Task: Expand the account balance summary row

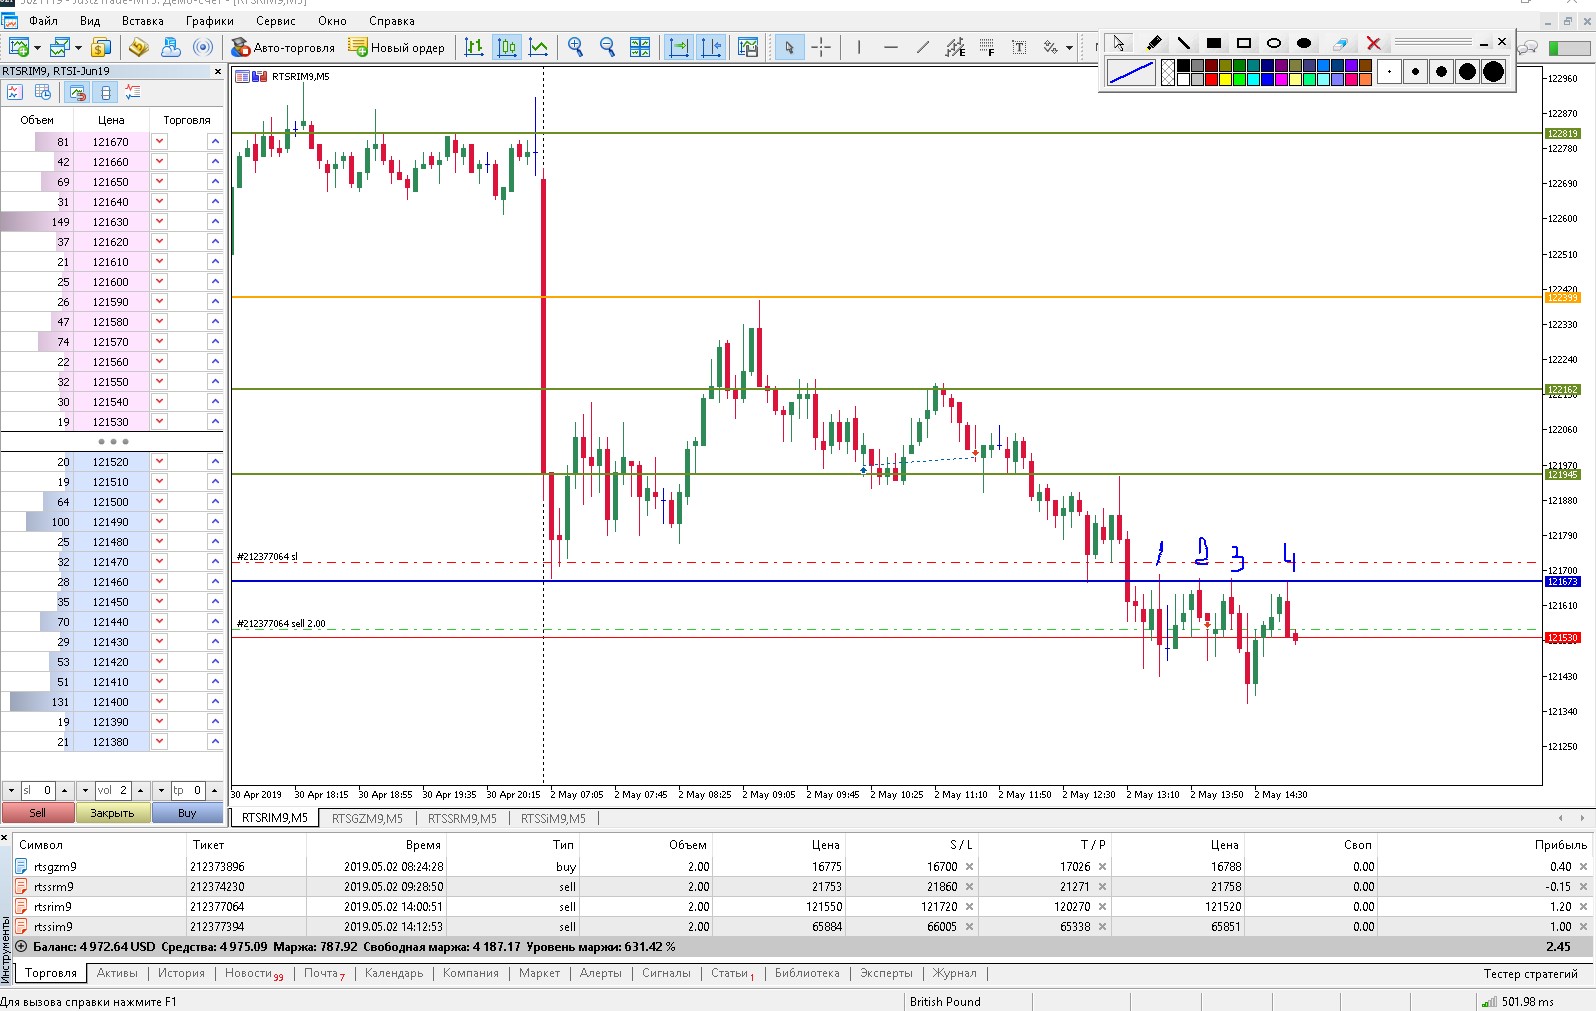Action: (x=22, y=946)
